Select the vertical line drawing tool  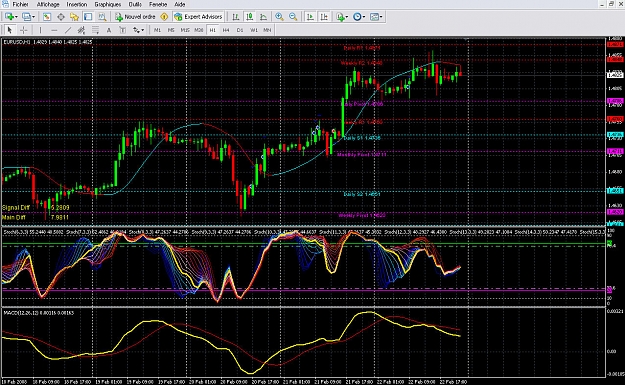[x=40, y=30]
